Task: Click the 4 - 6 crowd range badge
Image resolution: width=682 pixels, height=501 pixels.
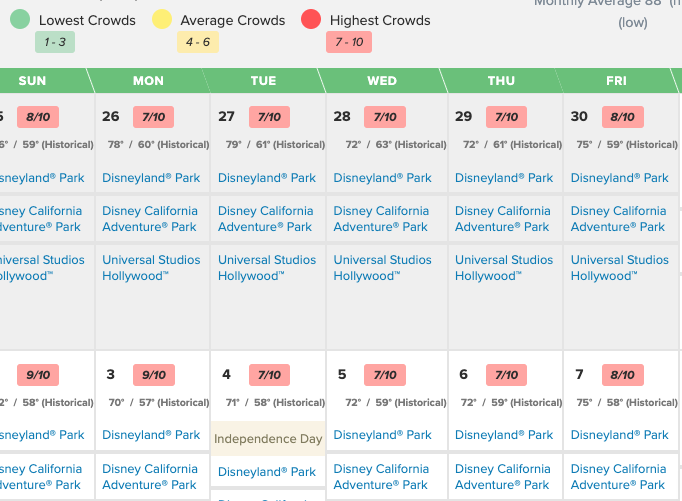Action: pyautogui.click(x=197, y=42)
